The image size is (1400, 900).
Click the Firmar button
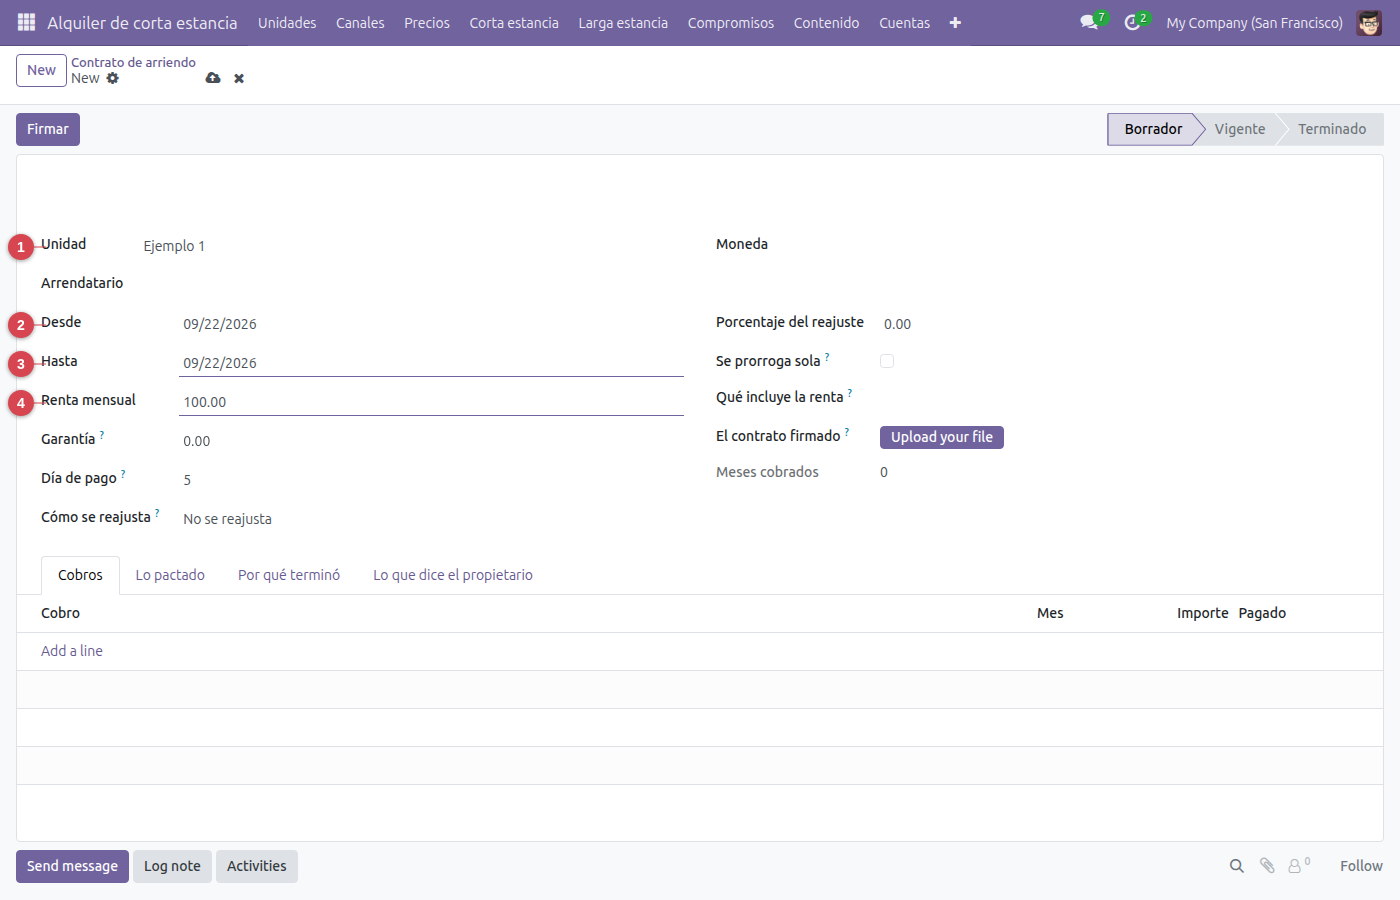click(48, 129)
